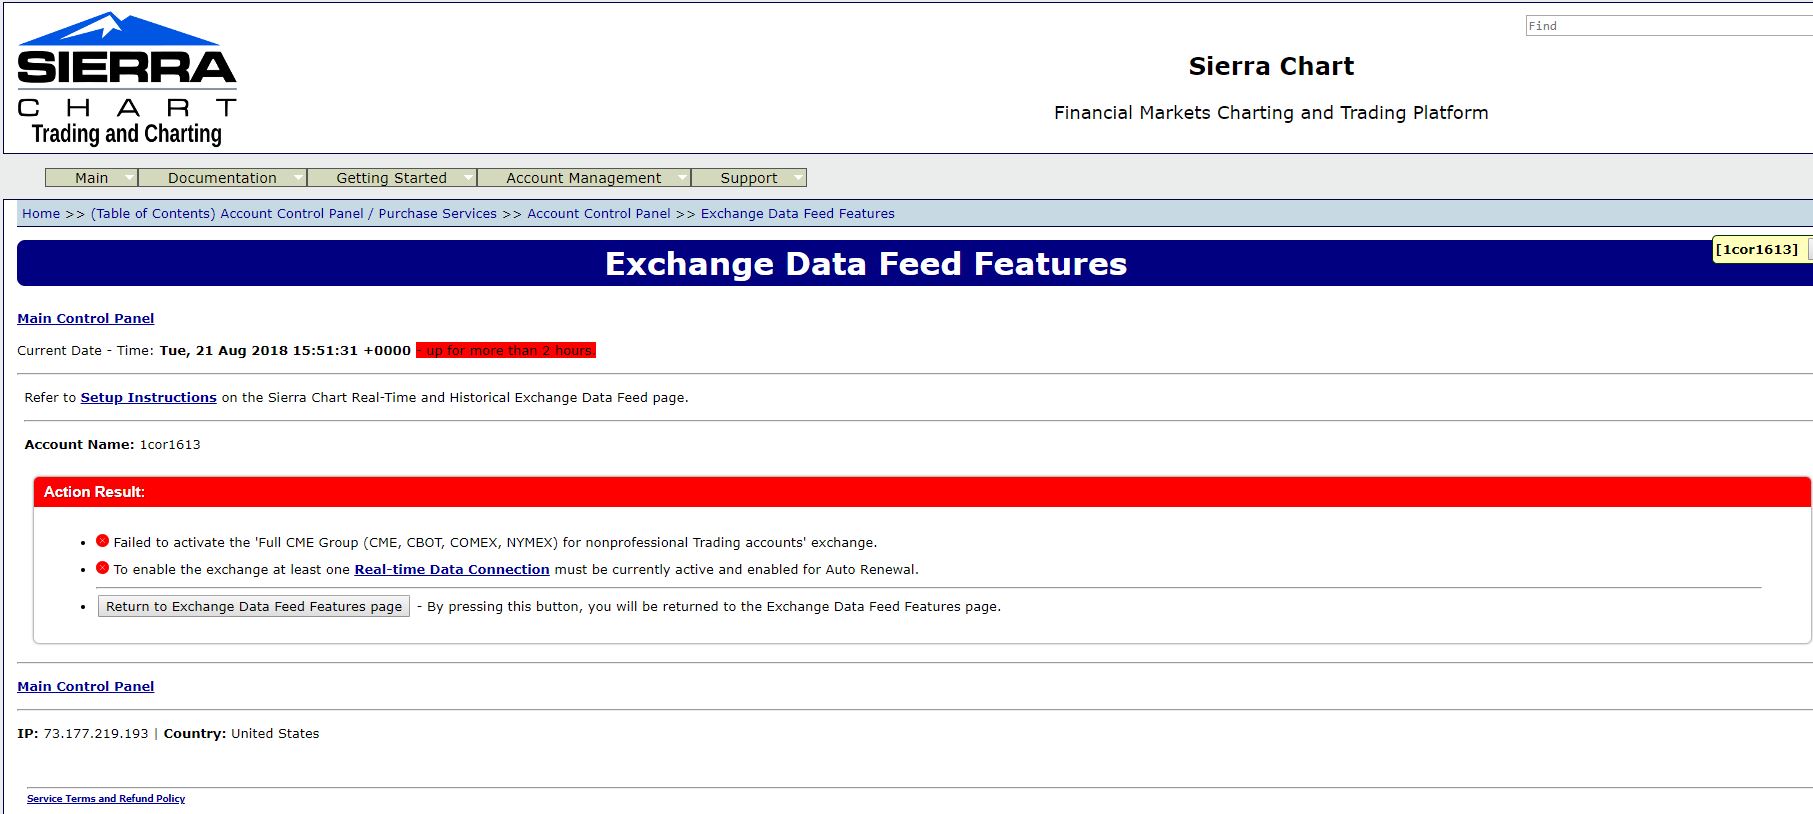Expand the Account Management dropdown arrow

click(681, 178)
